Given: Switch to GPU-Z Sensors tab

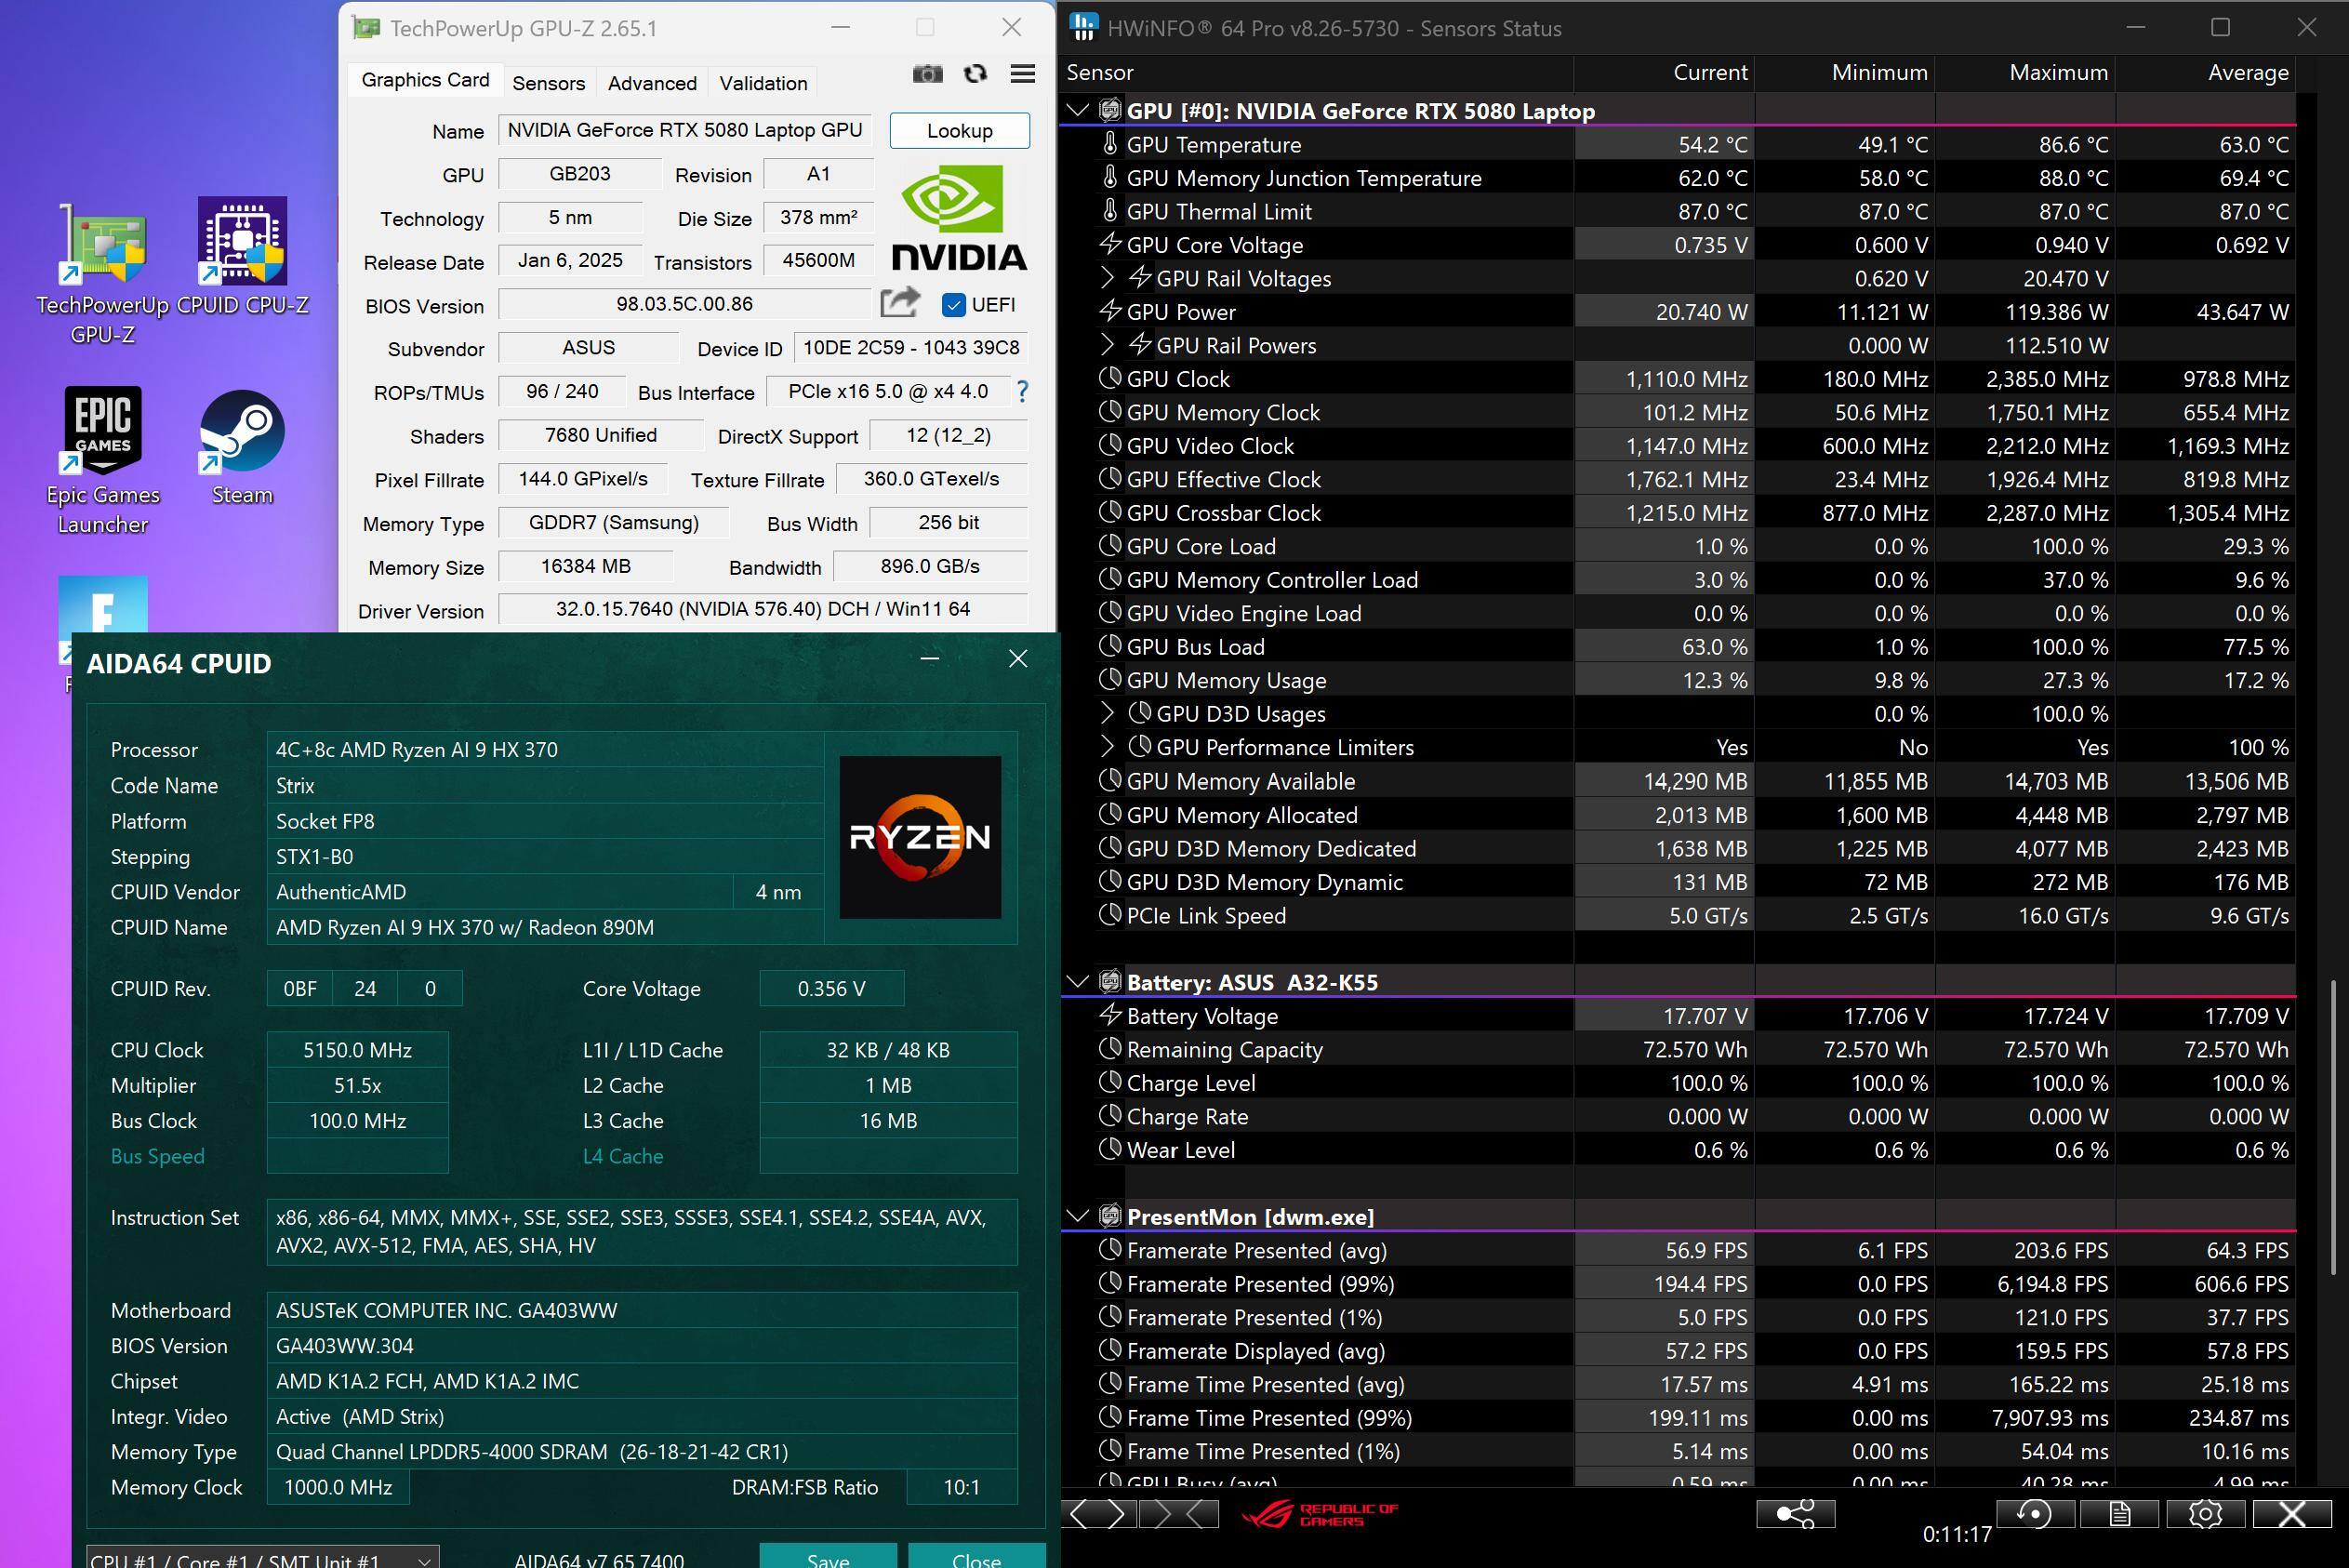Looking at the screenshot, I should click(548, 83).
